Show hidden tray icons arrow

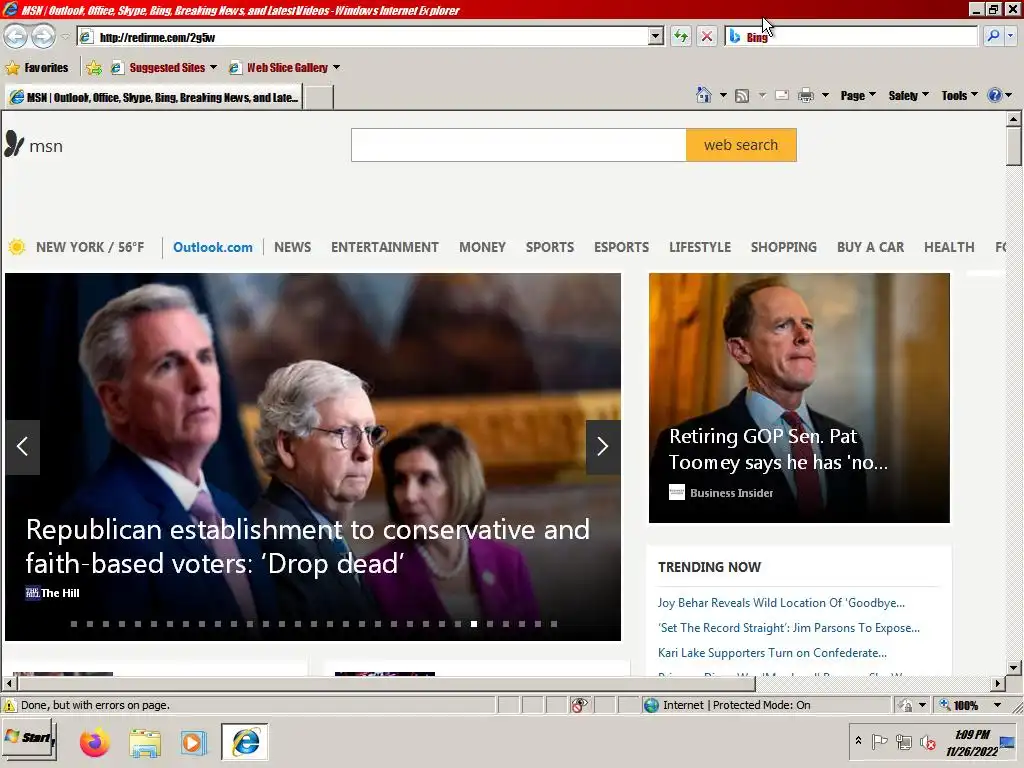(x=858, y=741)
